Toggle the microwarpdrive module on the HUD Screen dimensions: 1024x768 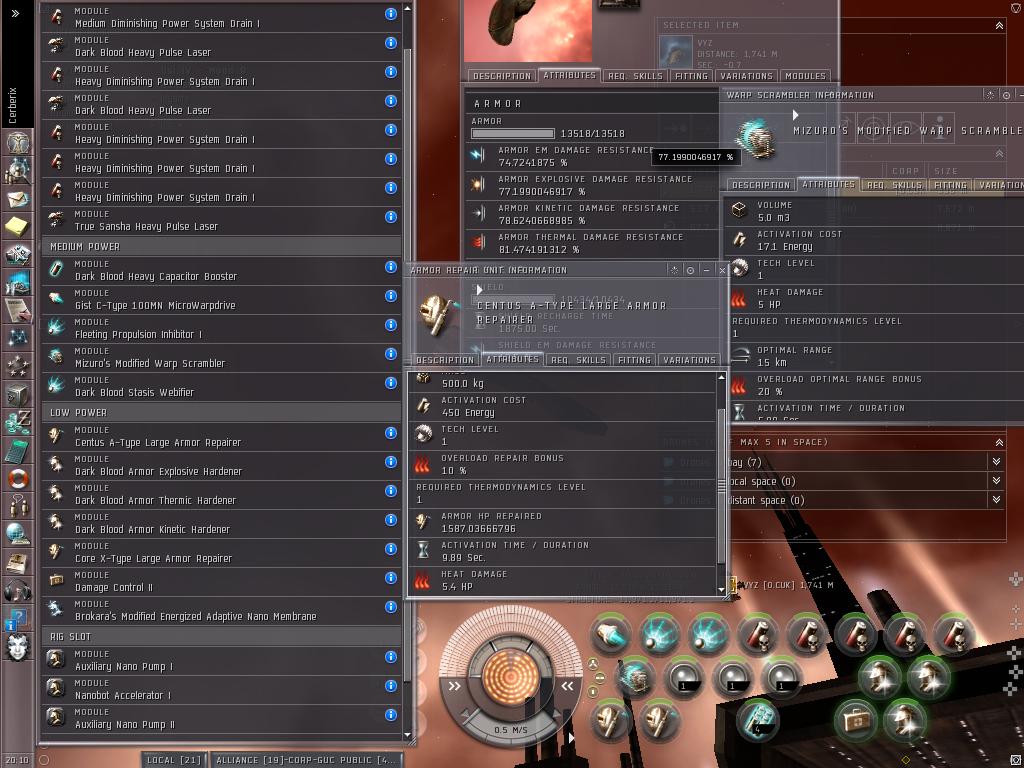[610, 635]
